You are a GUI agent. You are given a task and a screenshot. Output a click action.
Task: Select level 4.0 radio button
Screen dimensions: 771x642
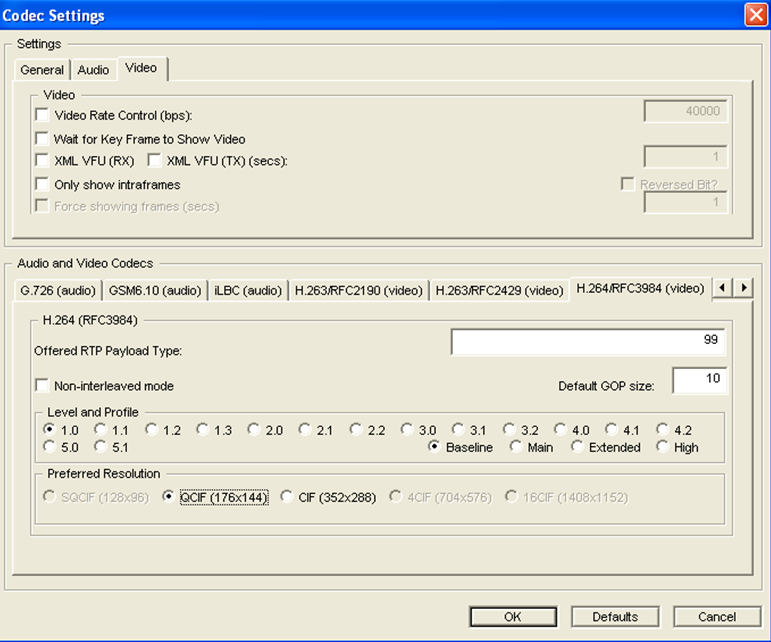click(x=561, y=429)
